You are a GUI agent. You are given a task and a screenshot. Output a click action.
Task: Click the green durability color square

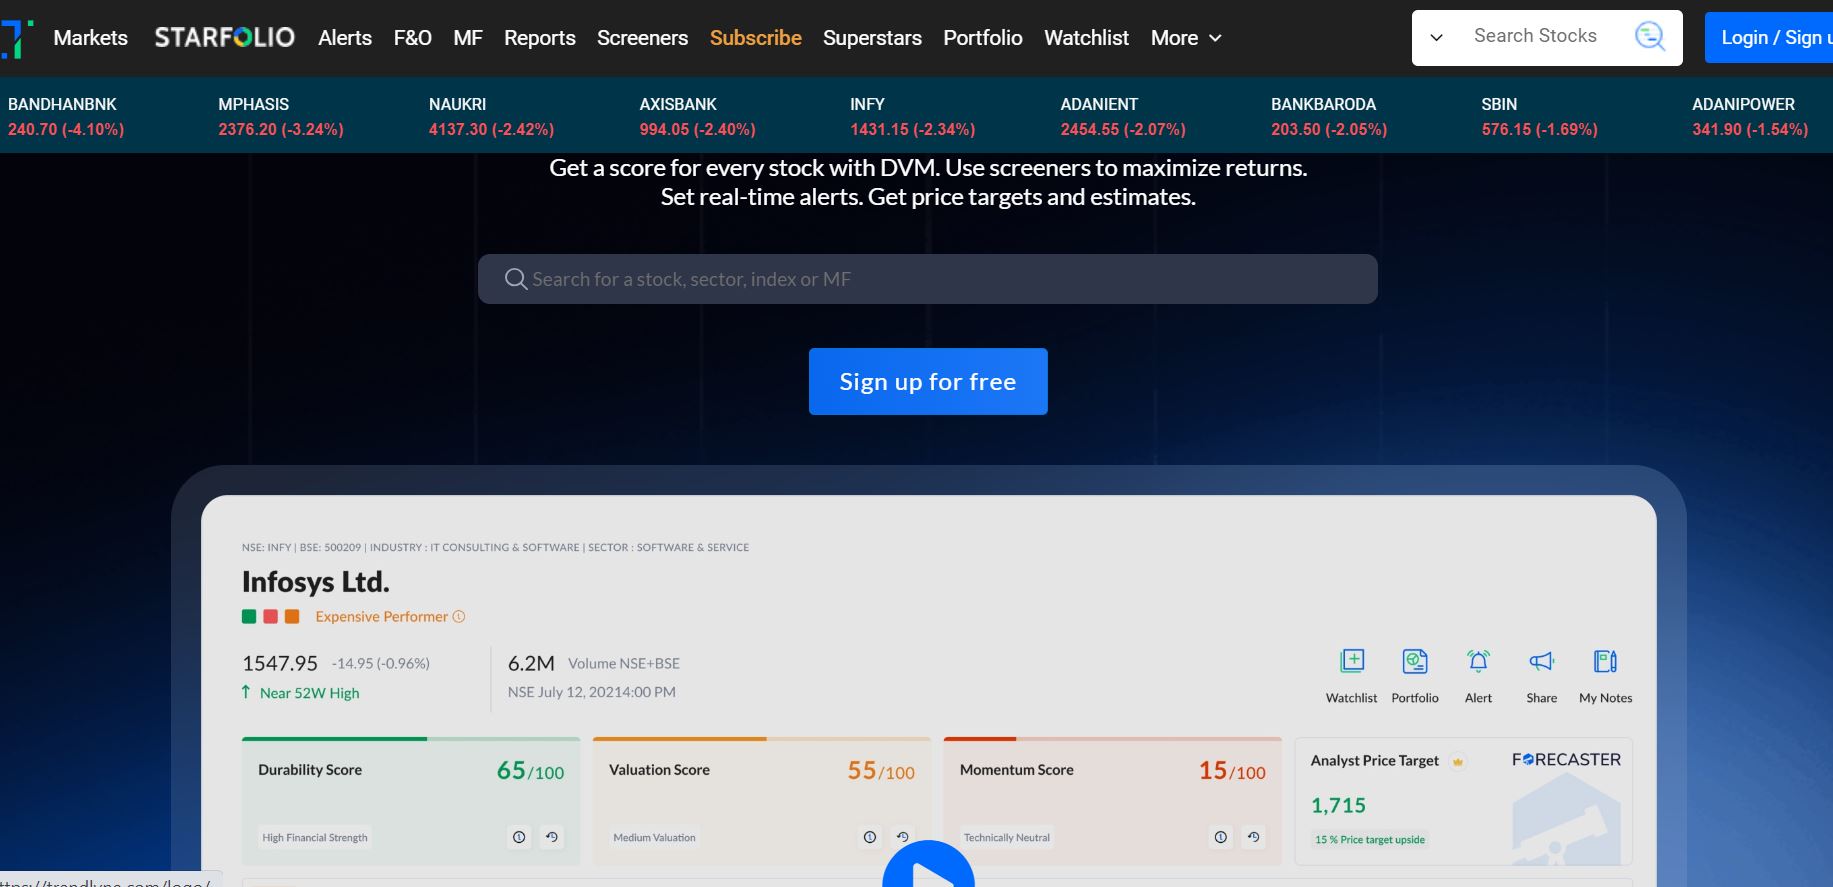(249, 617)
